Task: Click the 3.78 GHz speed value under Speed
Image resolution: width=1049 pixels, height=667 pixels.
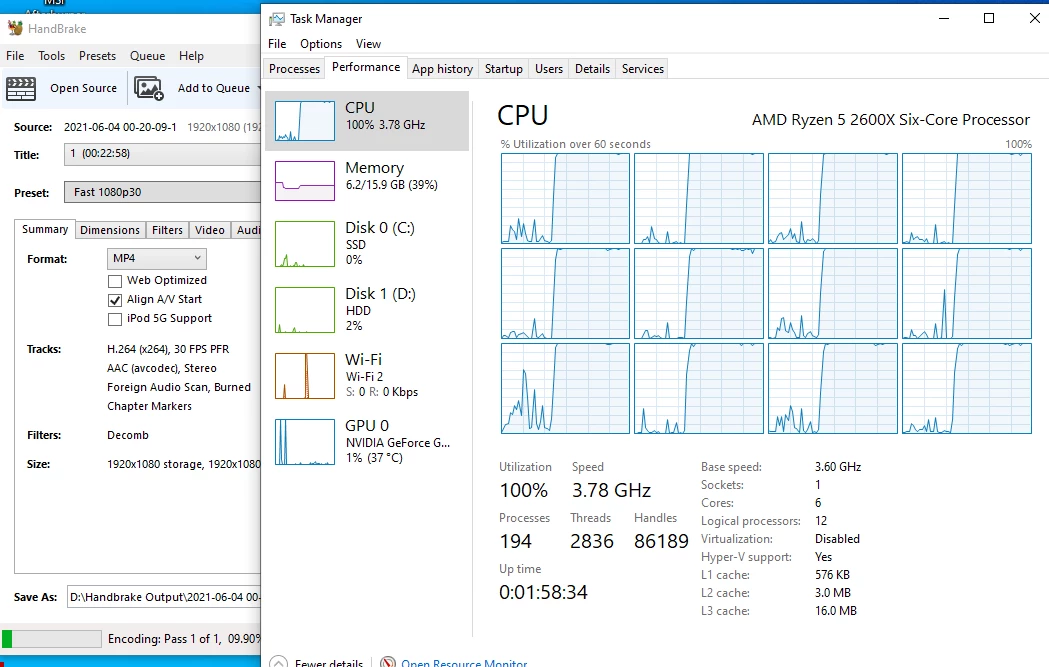Action: coord(611,490)
